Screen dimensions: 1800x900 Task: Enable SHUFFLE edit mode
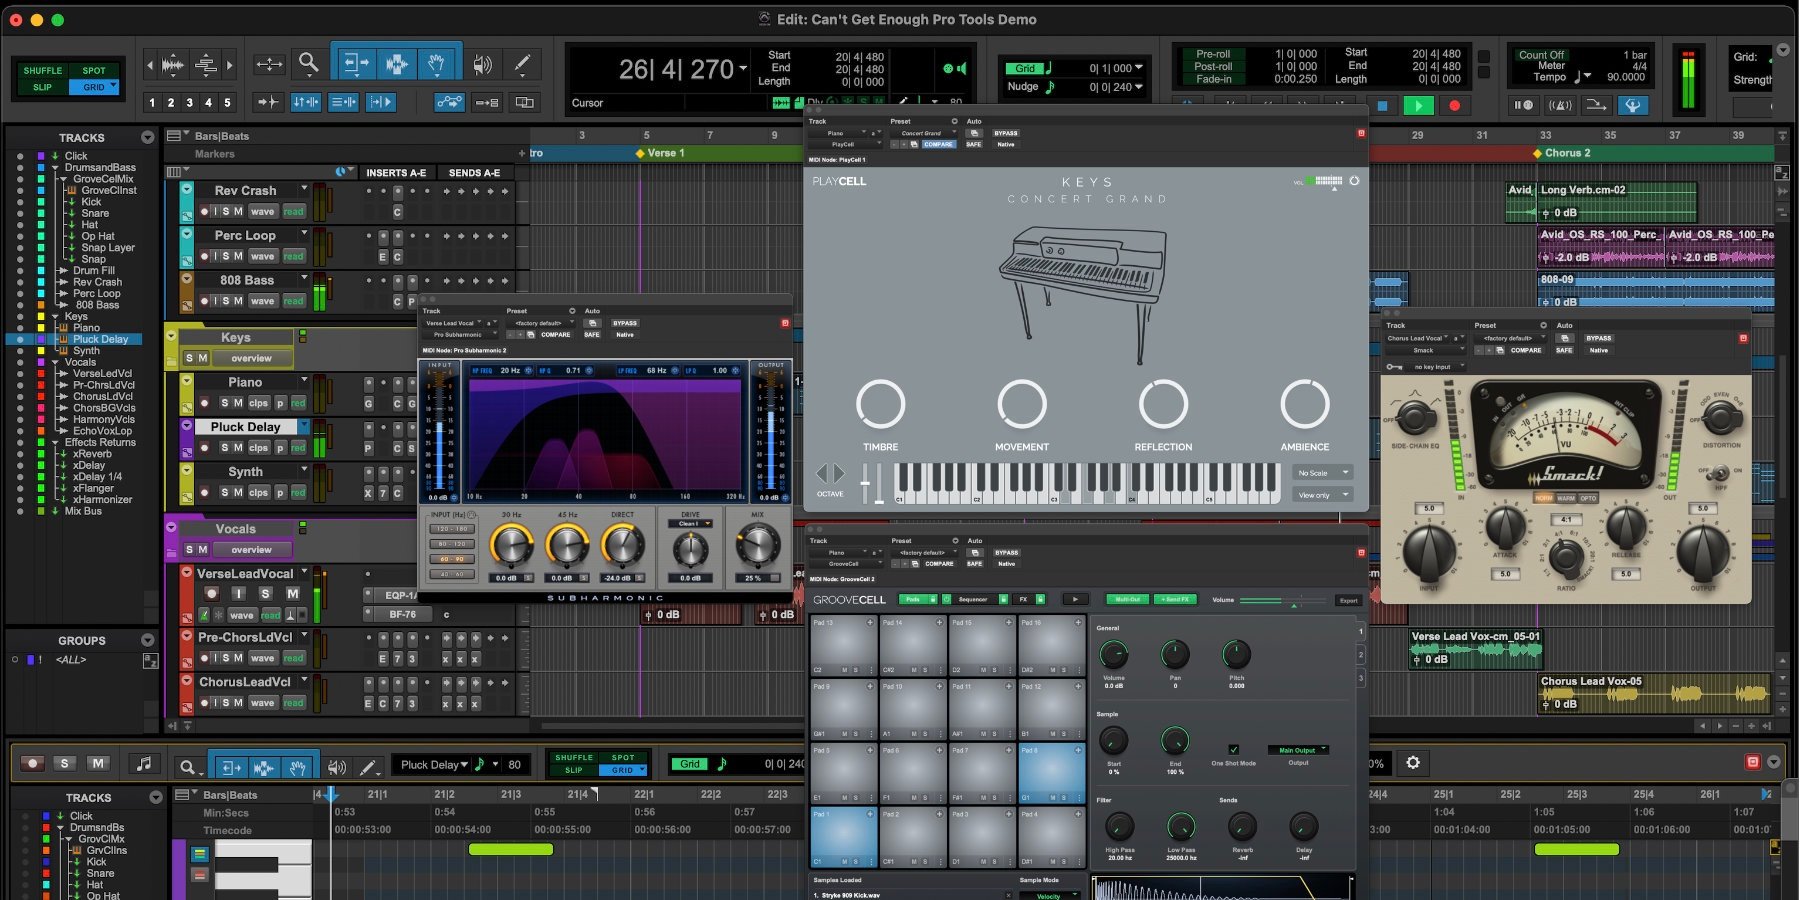coord(43,71)
